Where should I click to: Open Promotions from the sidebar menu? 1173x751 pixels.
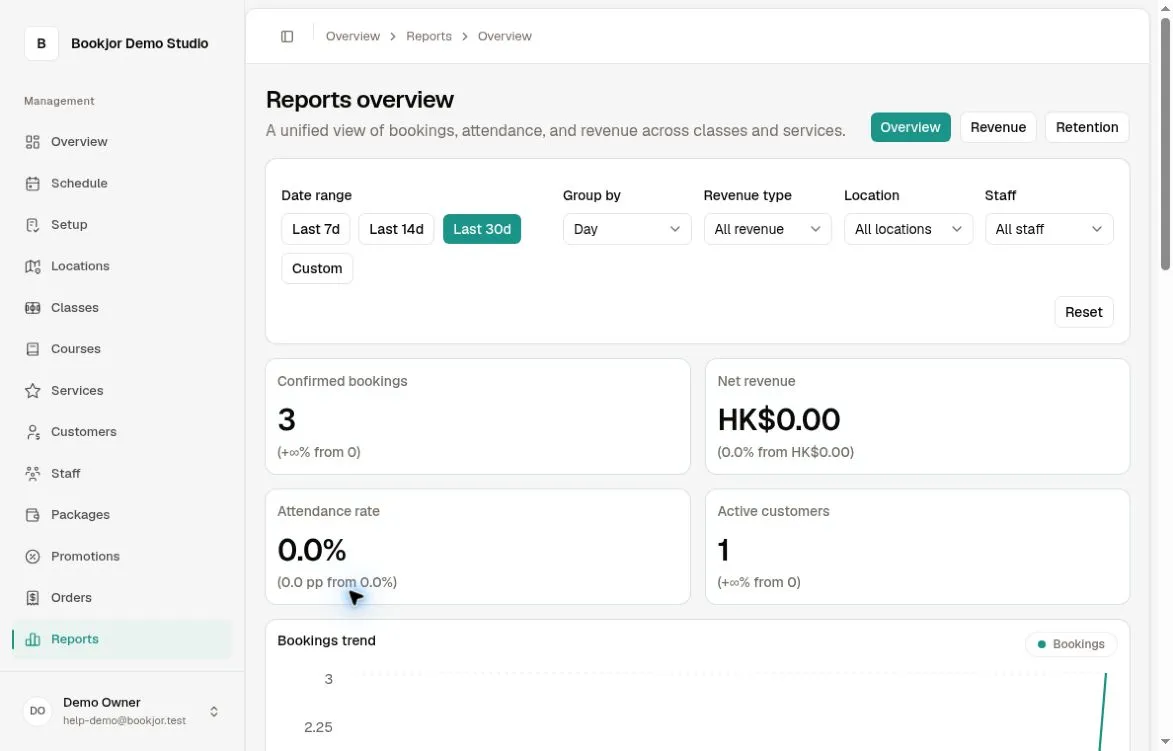pos(121,557)
